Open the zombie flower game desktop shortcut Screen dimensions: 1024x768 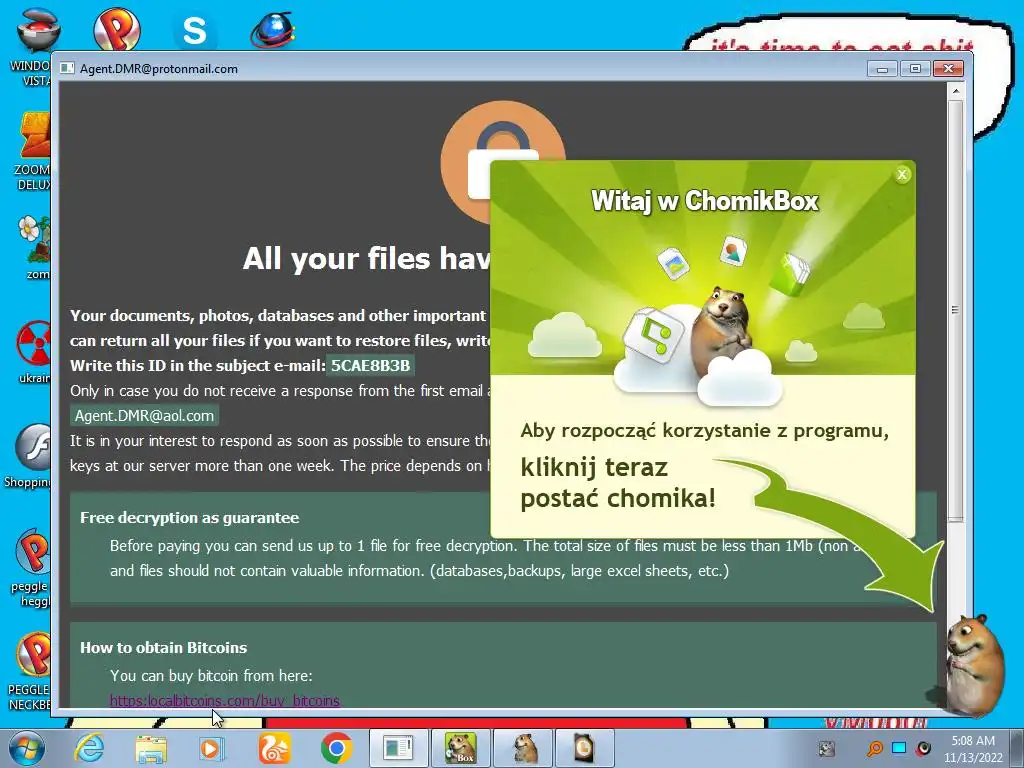(35, 248)
